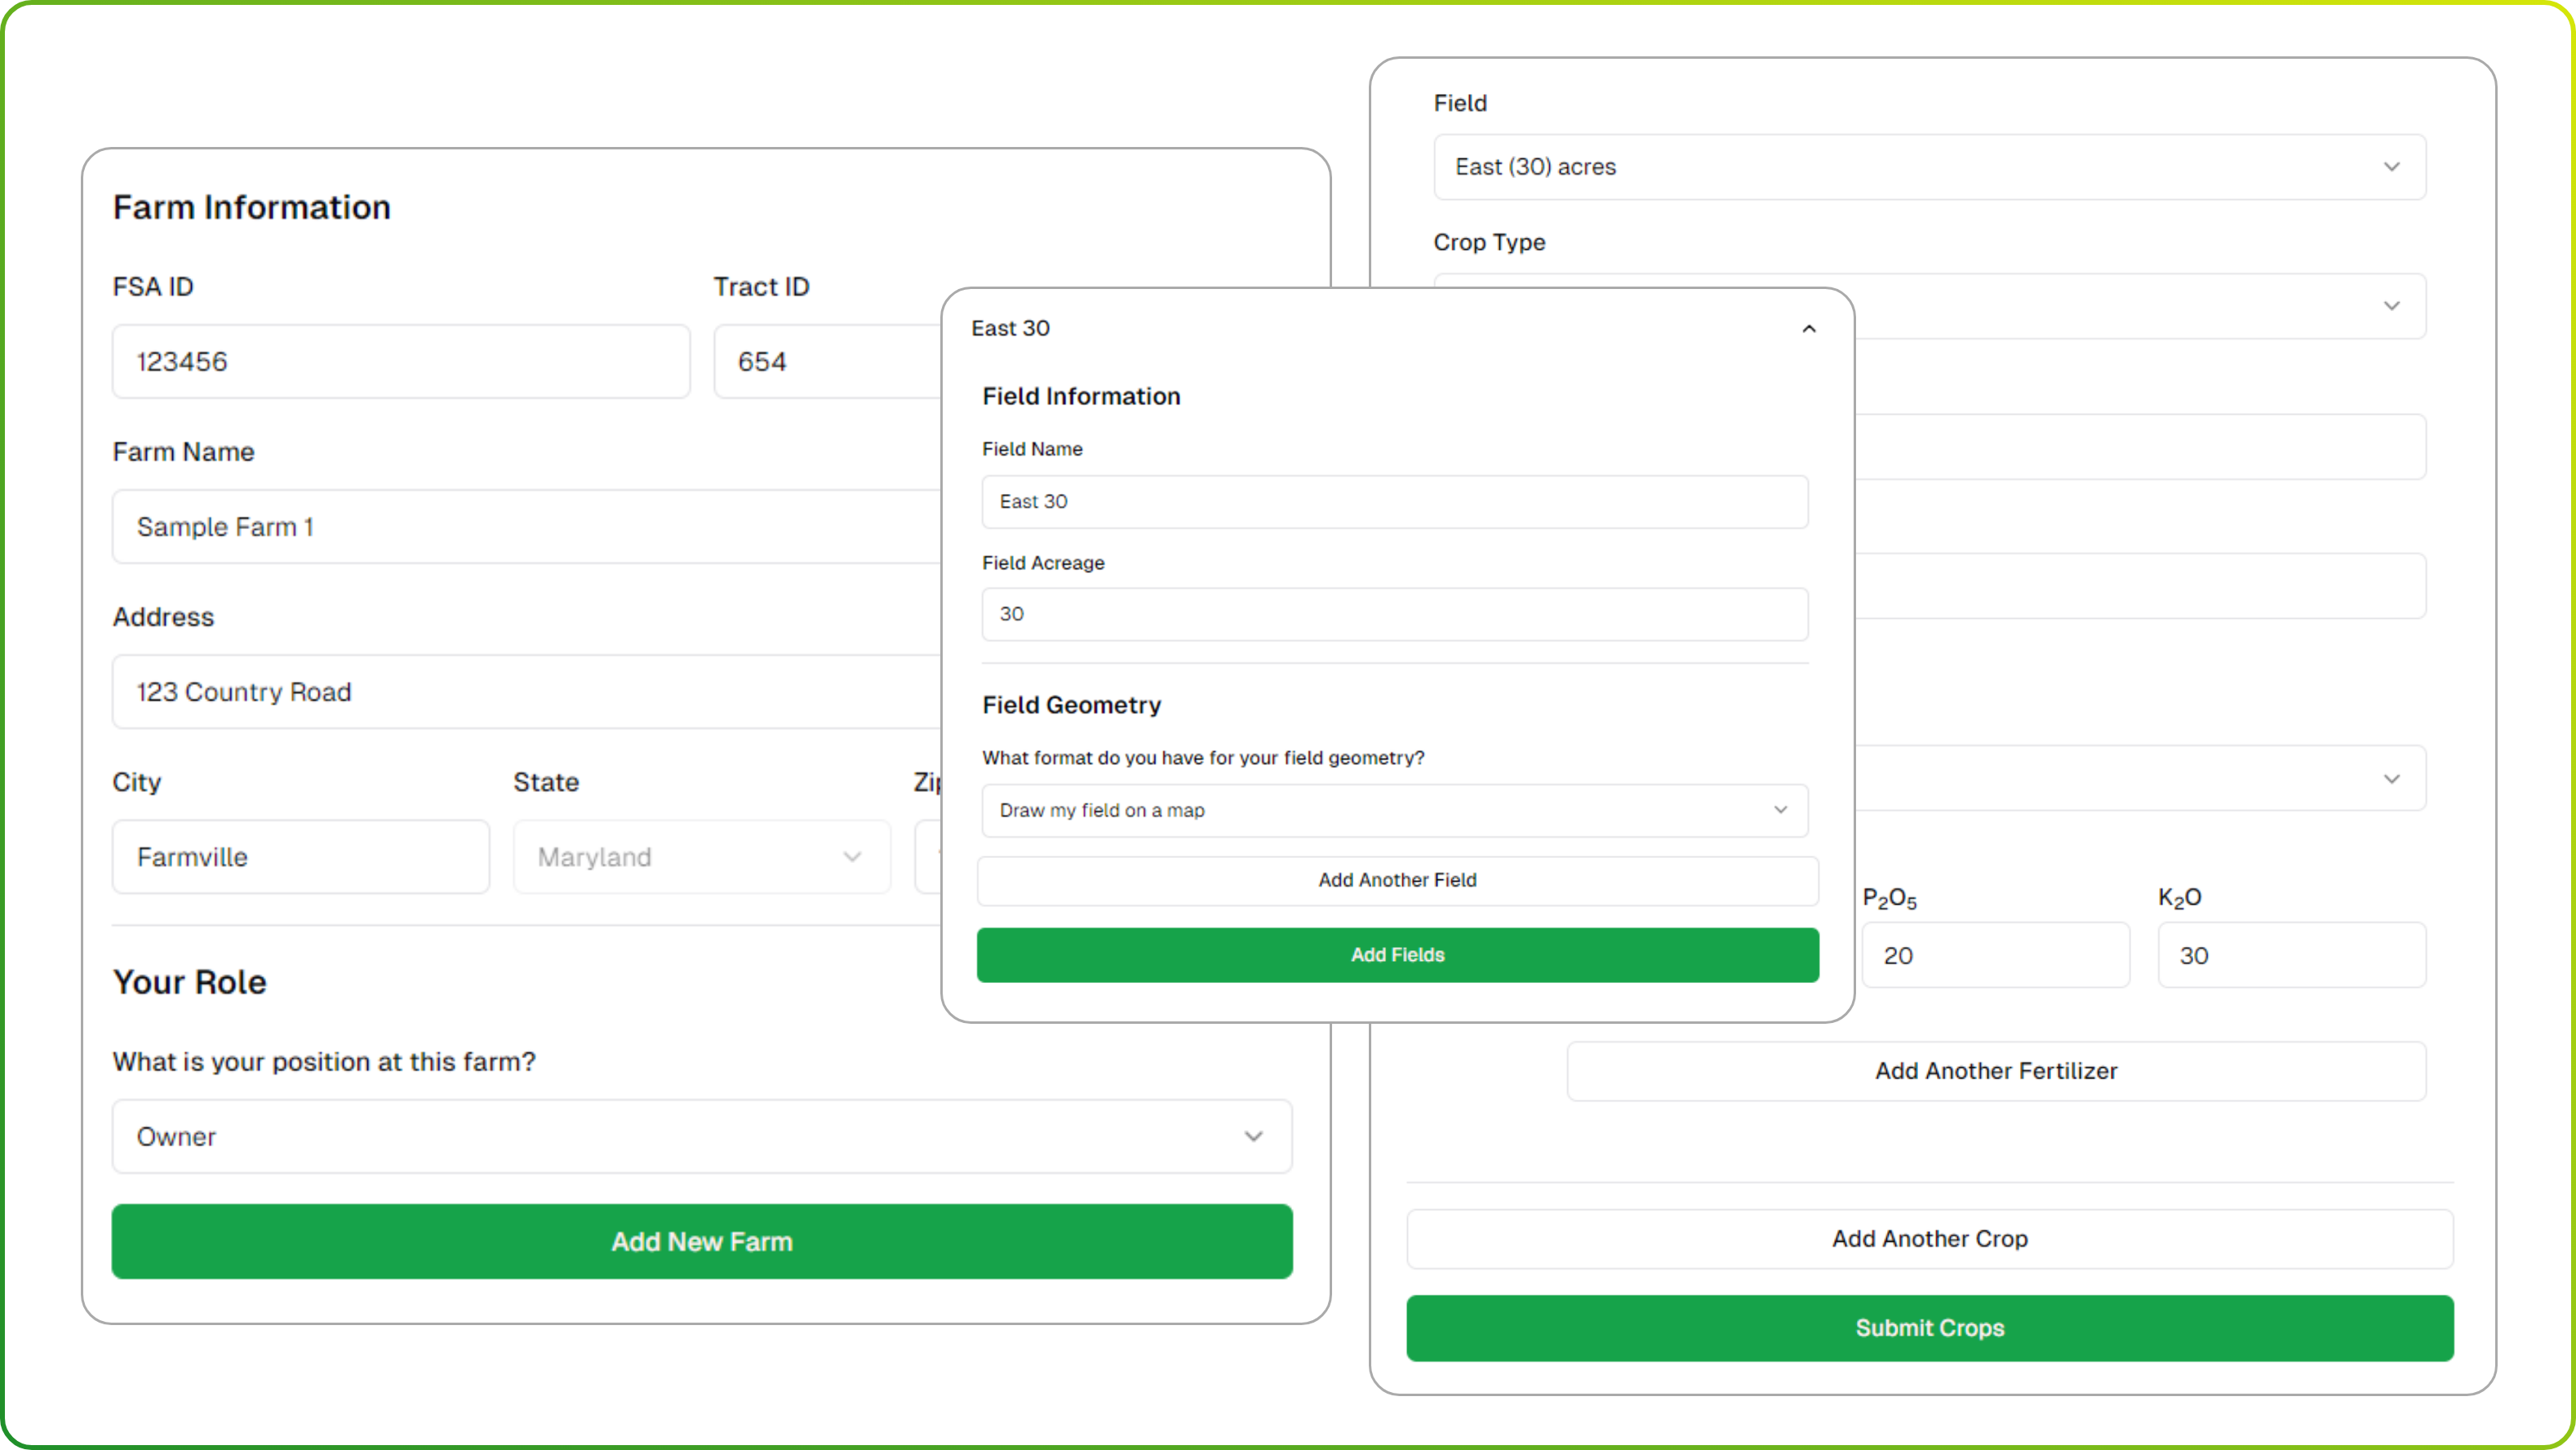Open the field geometry format dropdown
This screenshot has width=2576, height=1450.
tap(1394, 810)
